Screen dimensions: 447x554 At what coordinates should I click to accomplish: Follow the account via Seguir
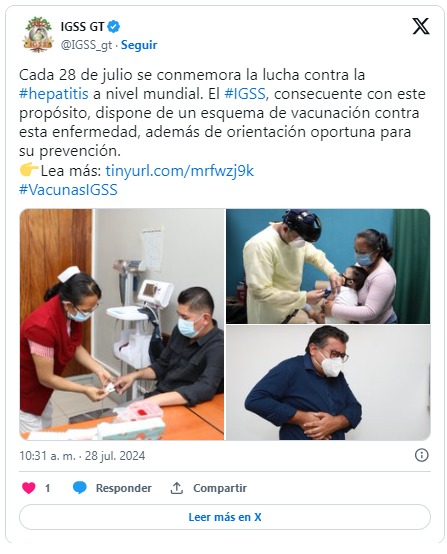coord(139,45)
